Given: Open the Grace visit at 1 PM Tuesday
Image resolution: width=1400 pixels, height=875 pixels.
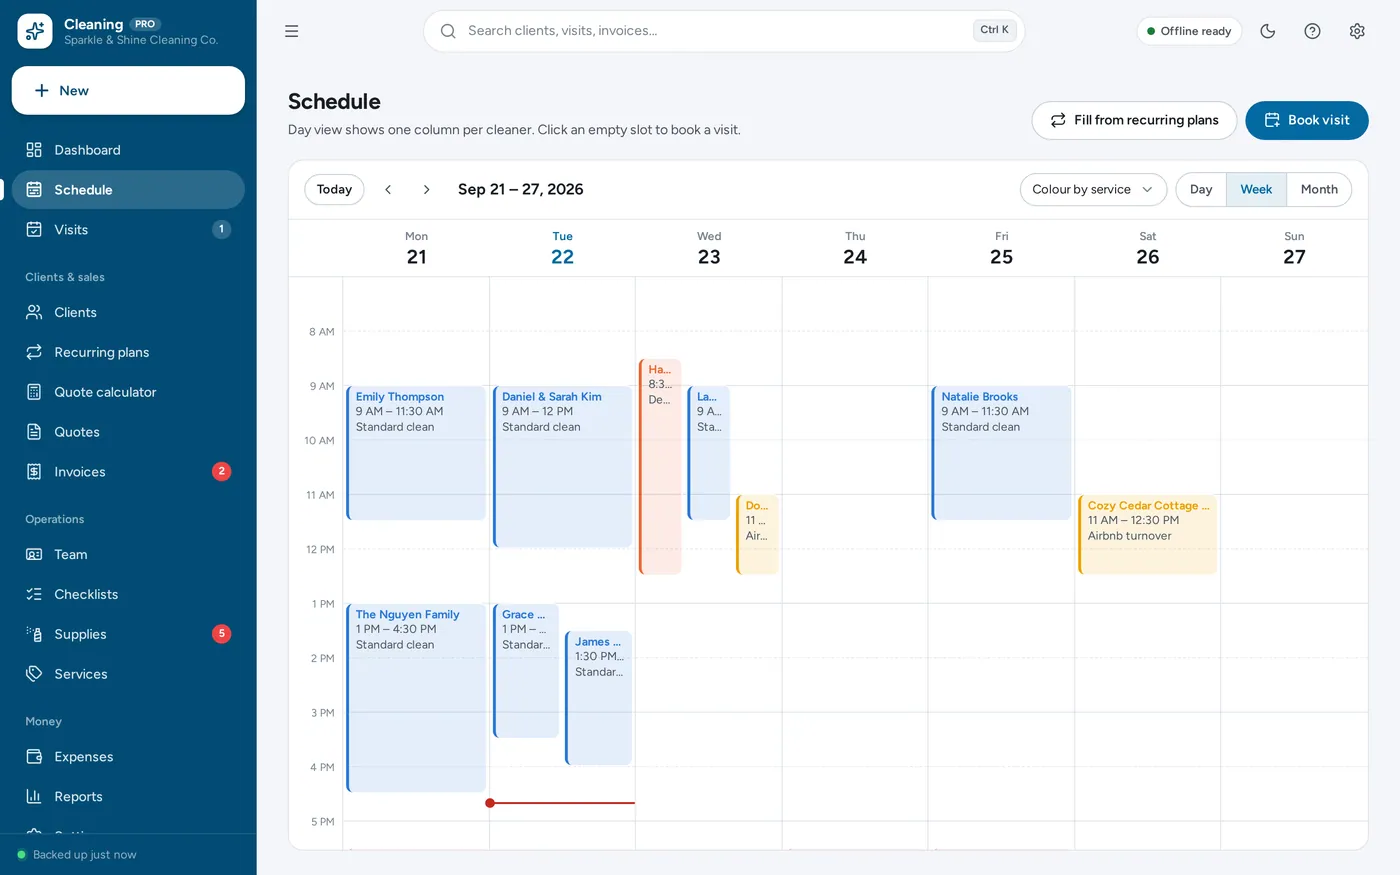Looking at the screenshot, I should 526,671.
